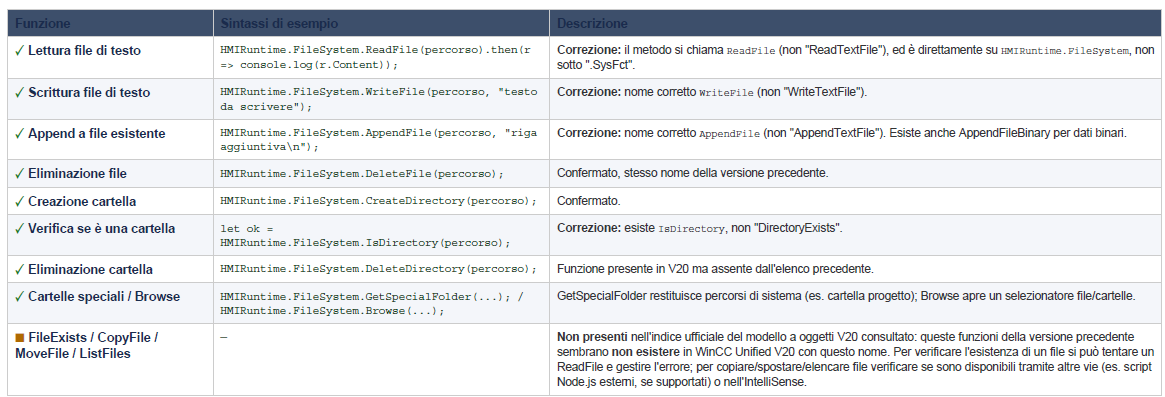
Task: Click the 'Non presenti nell'indice ufficiale' description
Action: pos(856,359)
